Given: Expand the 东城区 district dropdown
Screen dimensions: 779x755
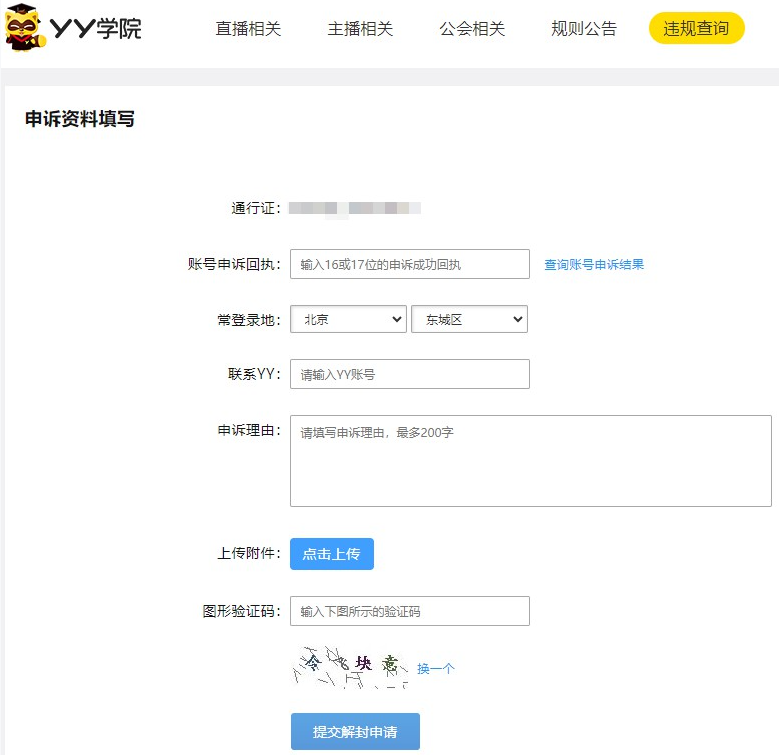Looking at the screenshot, I should coord(469,319).
